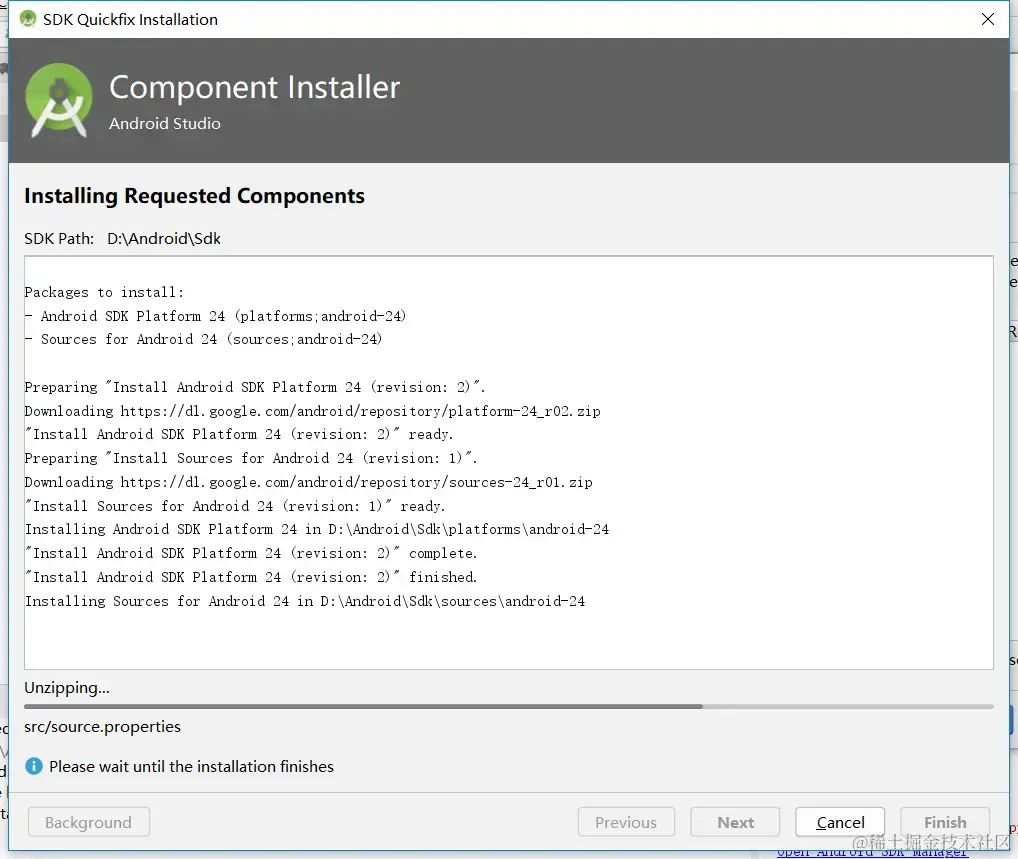
Task: Click the platform-24_r02.zip download line
Action: coord(312,411)
